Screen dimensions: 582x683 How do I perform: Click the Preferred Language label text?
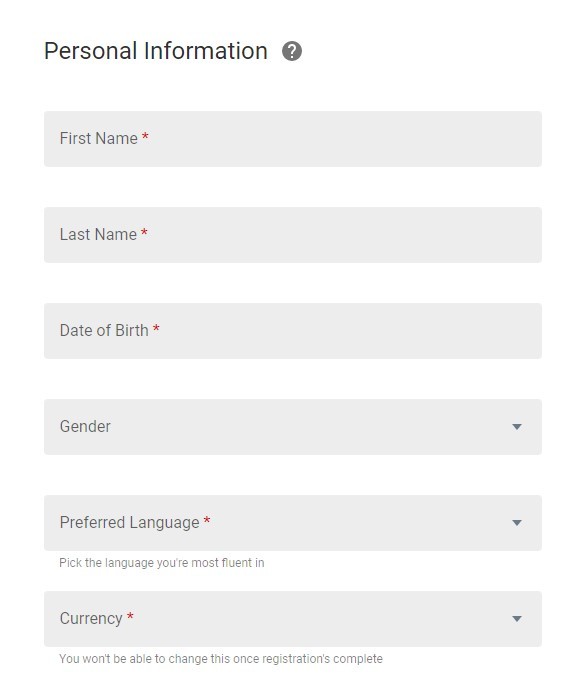click(x=129, y=523)
